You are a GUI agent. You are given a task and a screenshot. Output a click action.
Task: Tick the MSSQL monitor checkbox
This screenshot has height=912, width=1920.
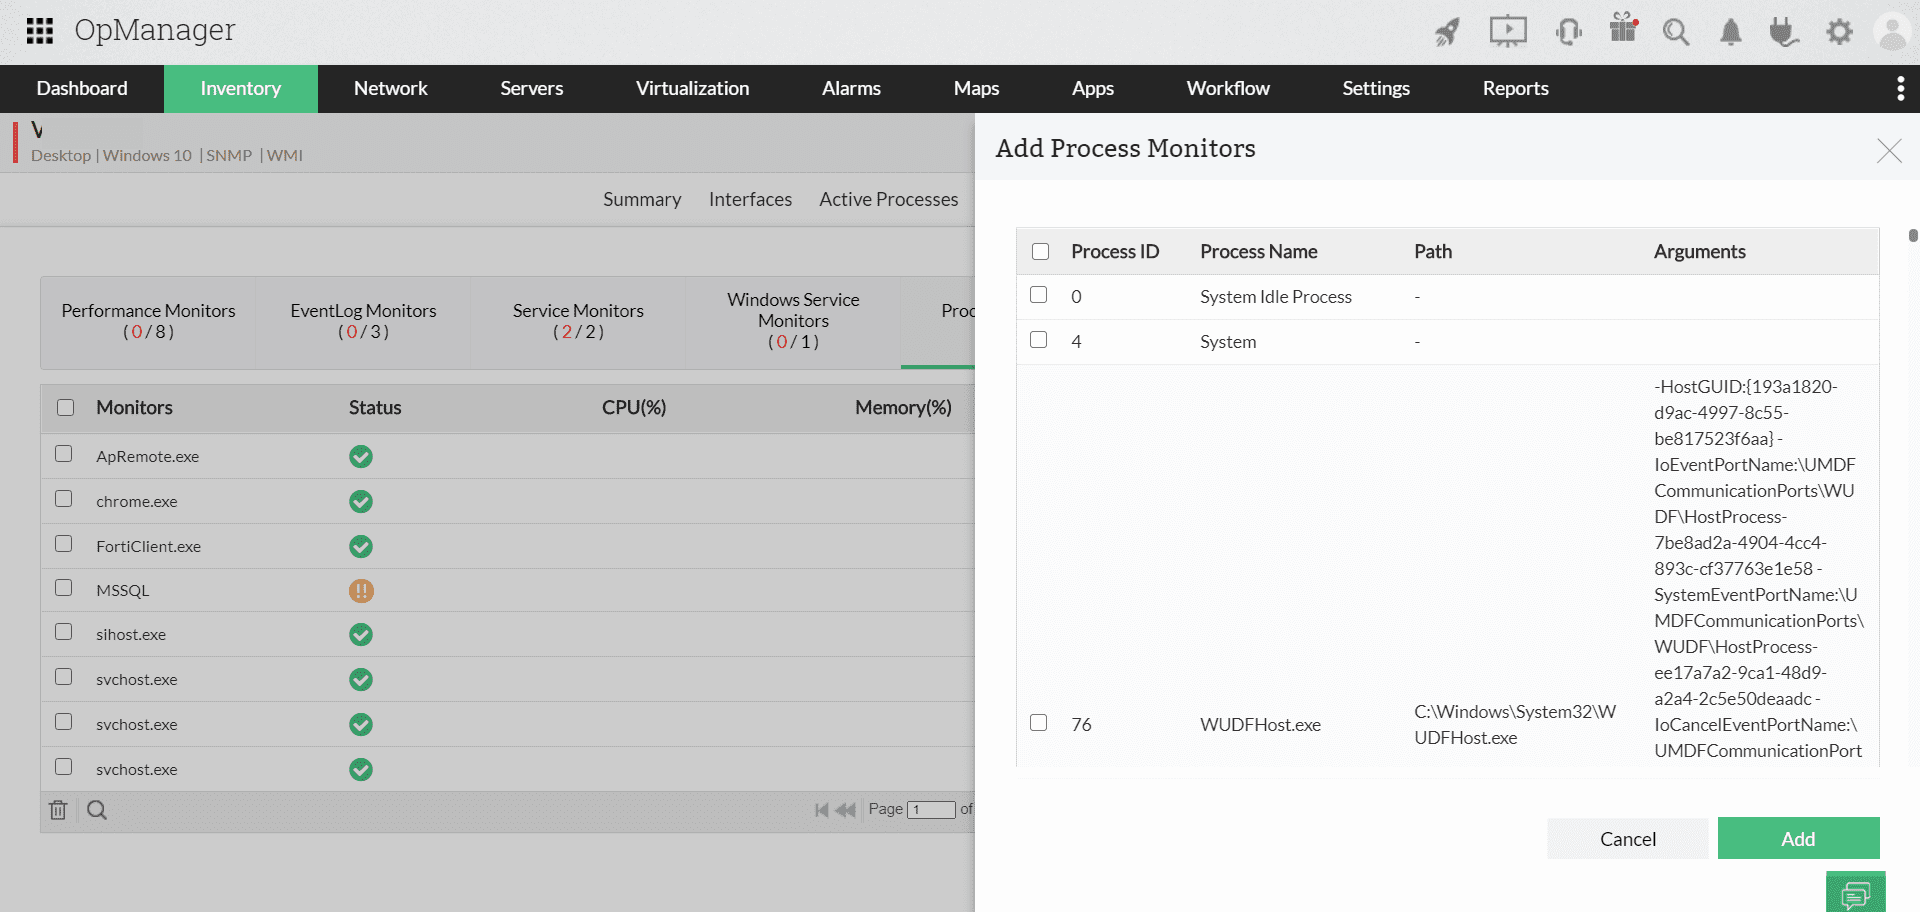[x=64, y=588]
